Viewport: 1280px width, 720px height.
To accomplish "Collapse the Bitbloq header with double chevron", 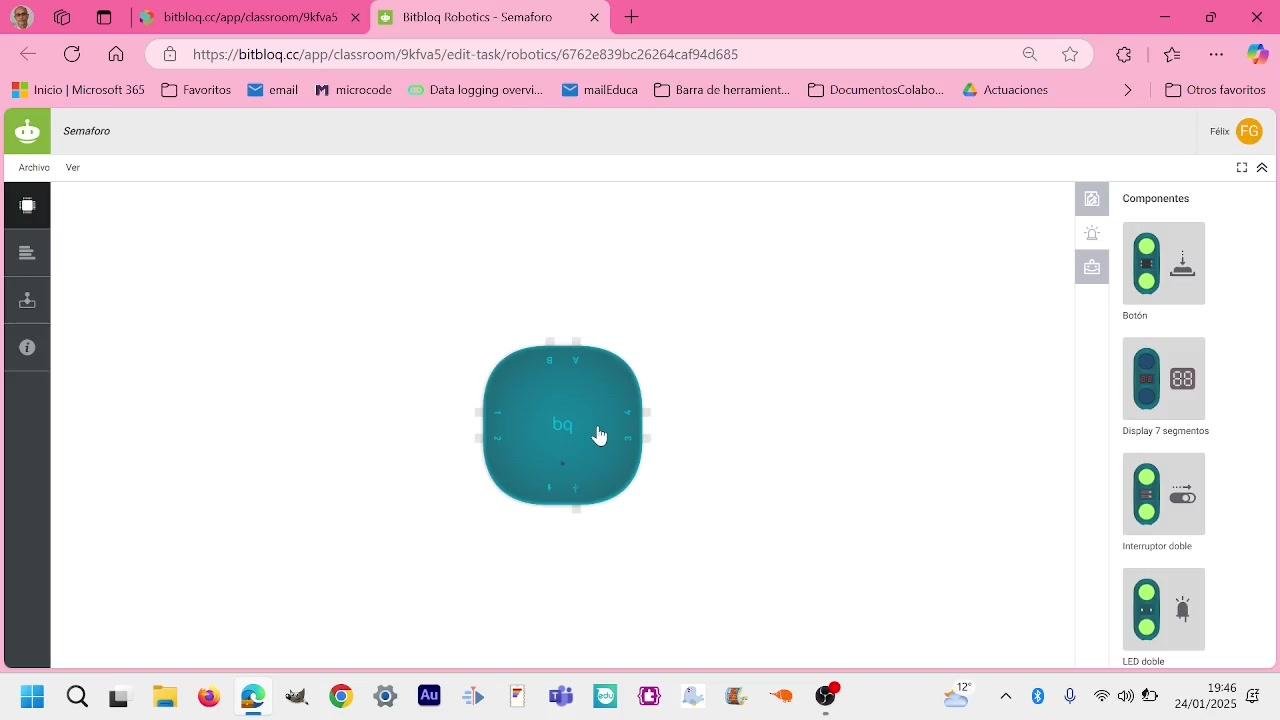I will point(1262,168).
